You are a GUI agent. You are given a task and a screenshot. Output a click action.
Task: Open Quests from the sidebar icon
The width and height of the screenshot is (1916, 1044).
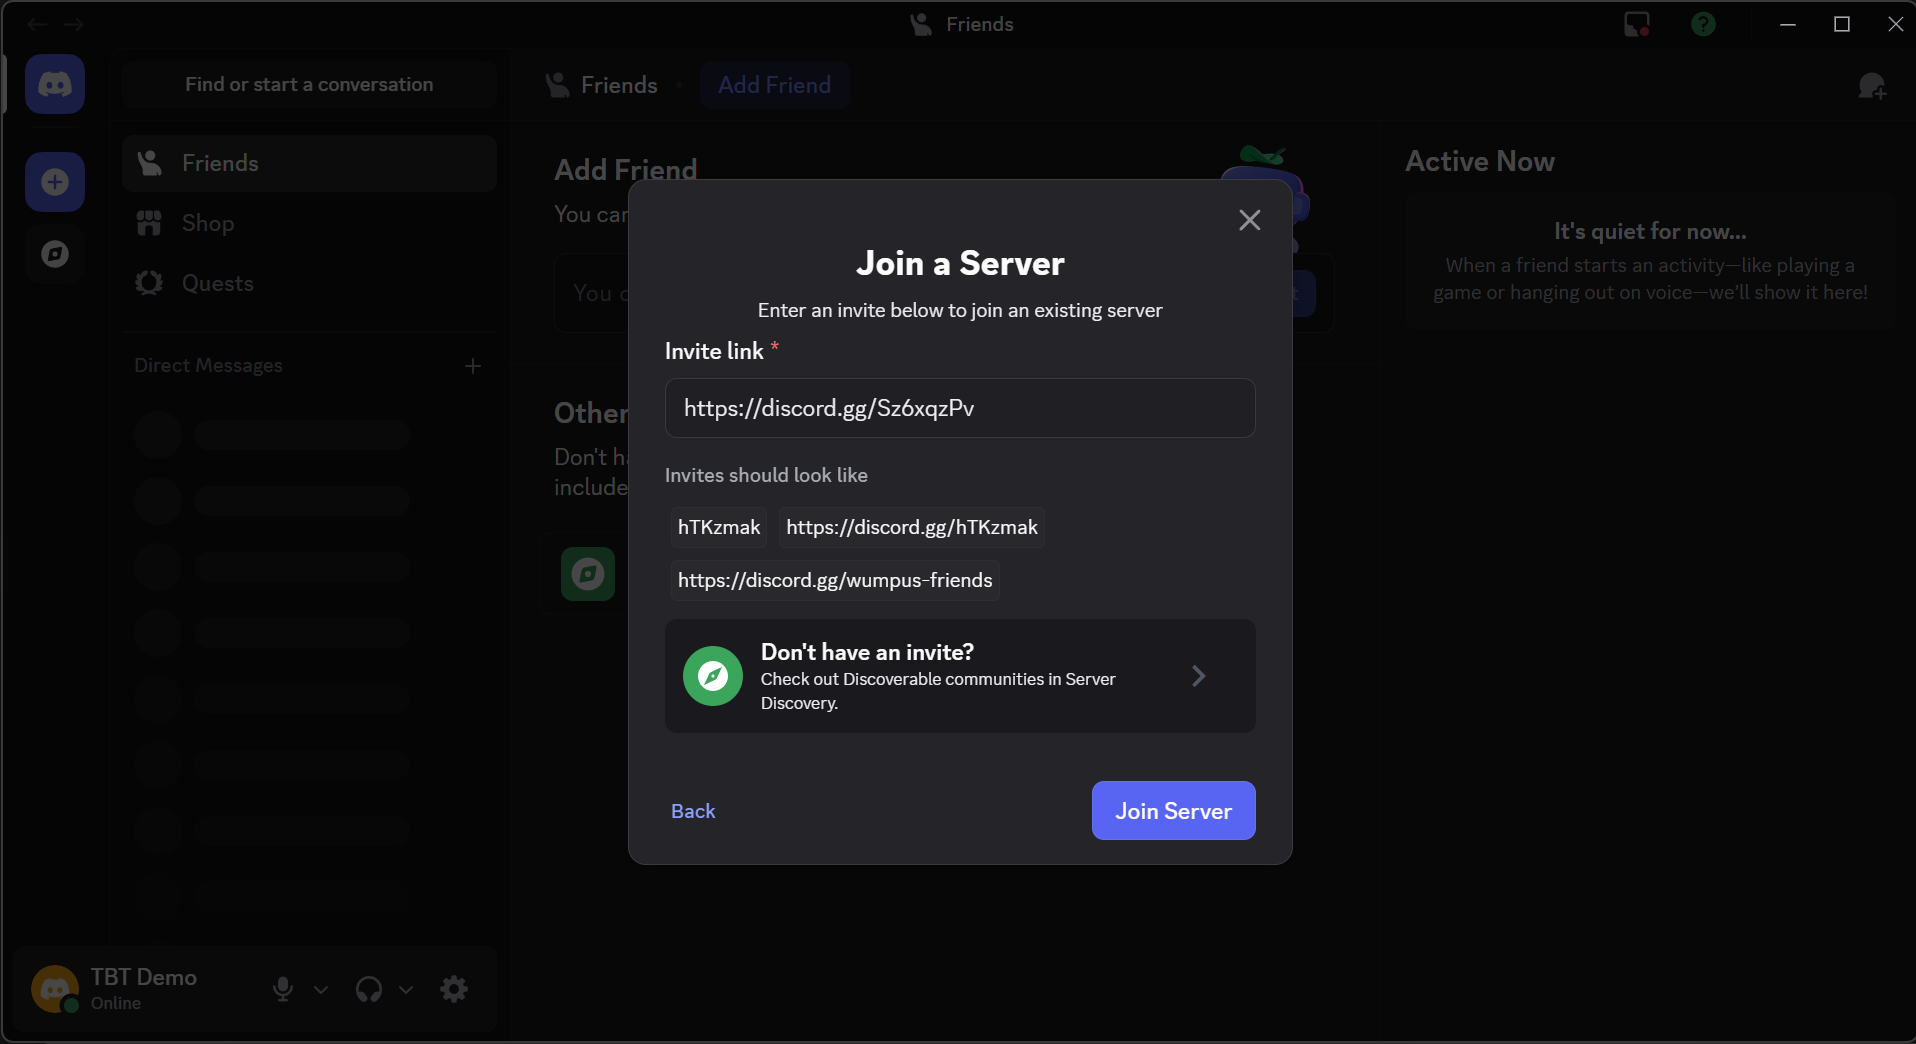(148, 283)
